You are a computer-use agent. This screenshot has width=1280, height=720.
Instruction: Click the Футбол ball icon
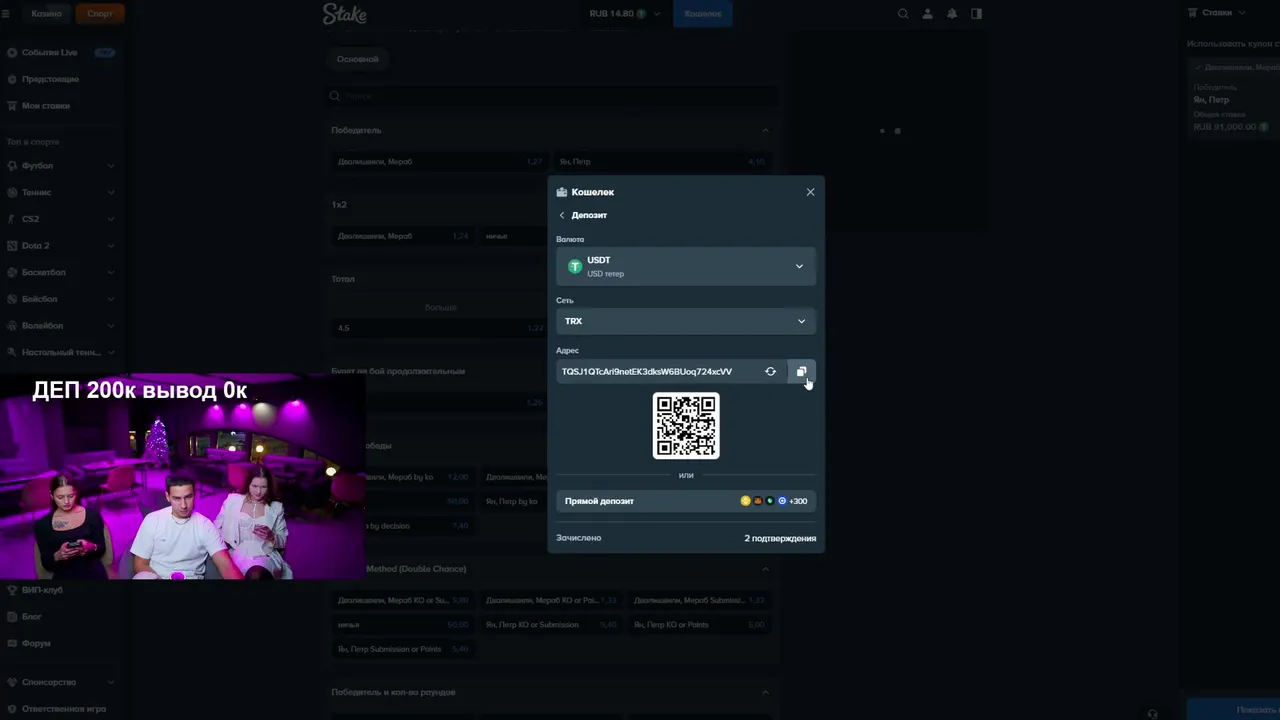[12, 166]
